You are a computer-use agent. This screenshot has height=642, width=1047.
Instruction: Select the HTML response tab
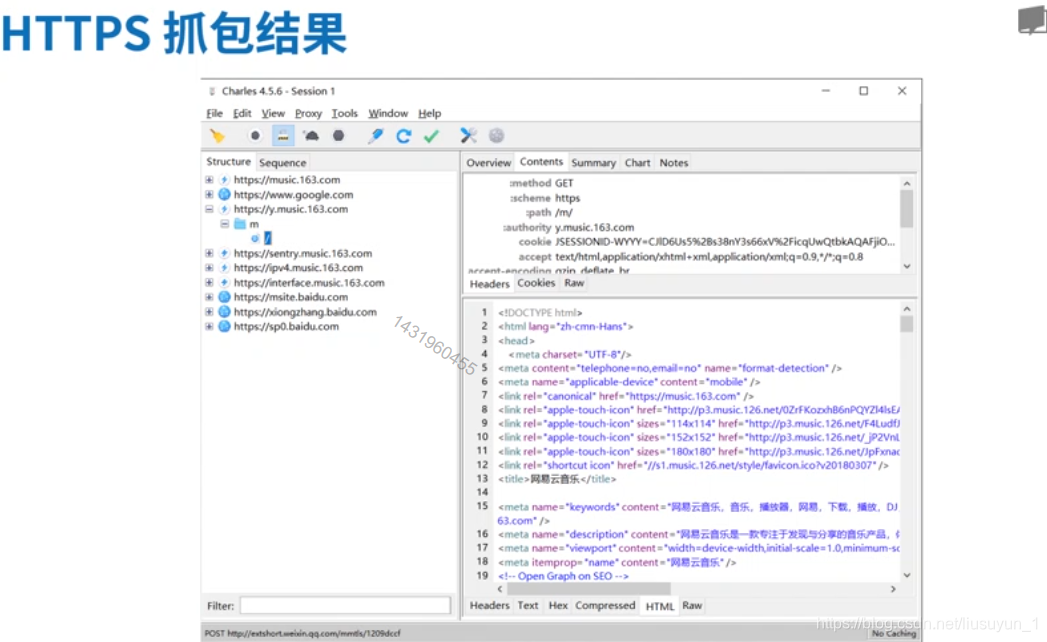pos(660,606)
